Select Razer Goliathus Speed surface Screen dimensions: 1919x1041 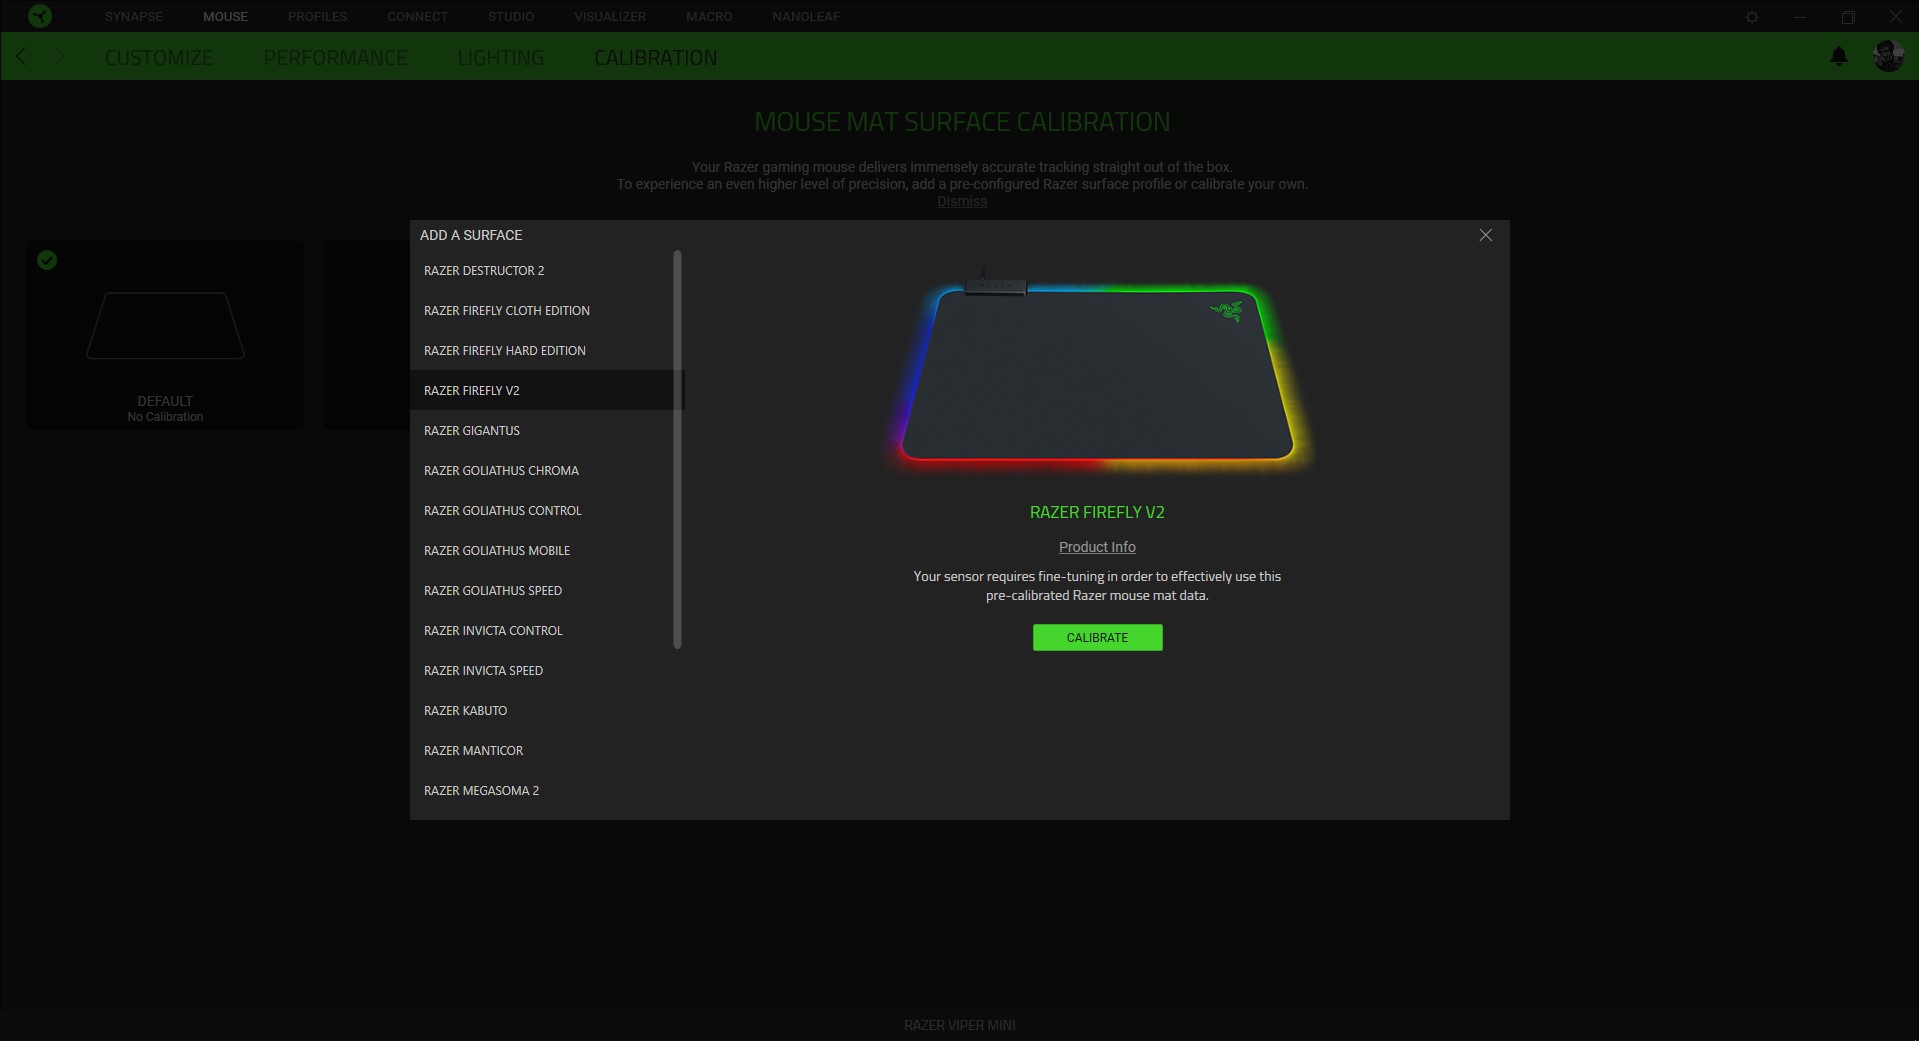[542, 591]
